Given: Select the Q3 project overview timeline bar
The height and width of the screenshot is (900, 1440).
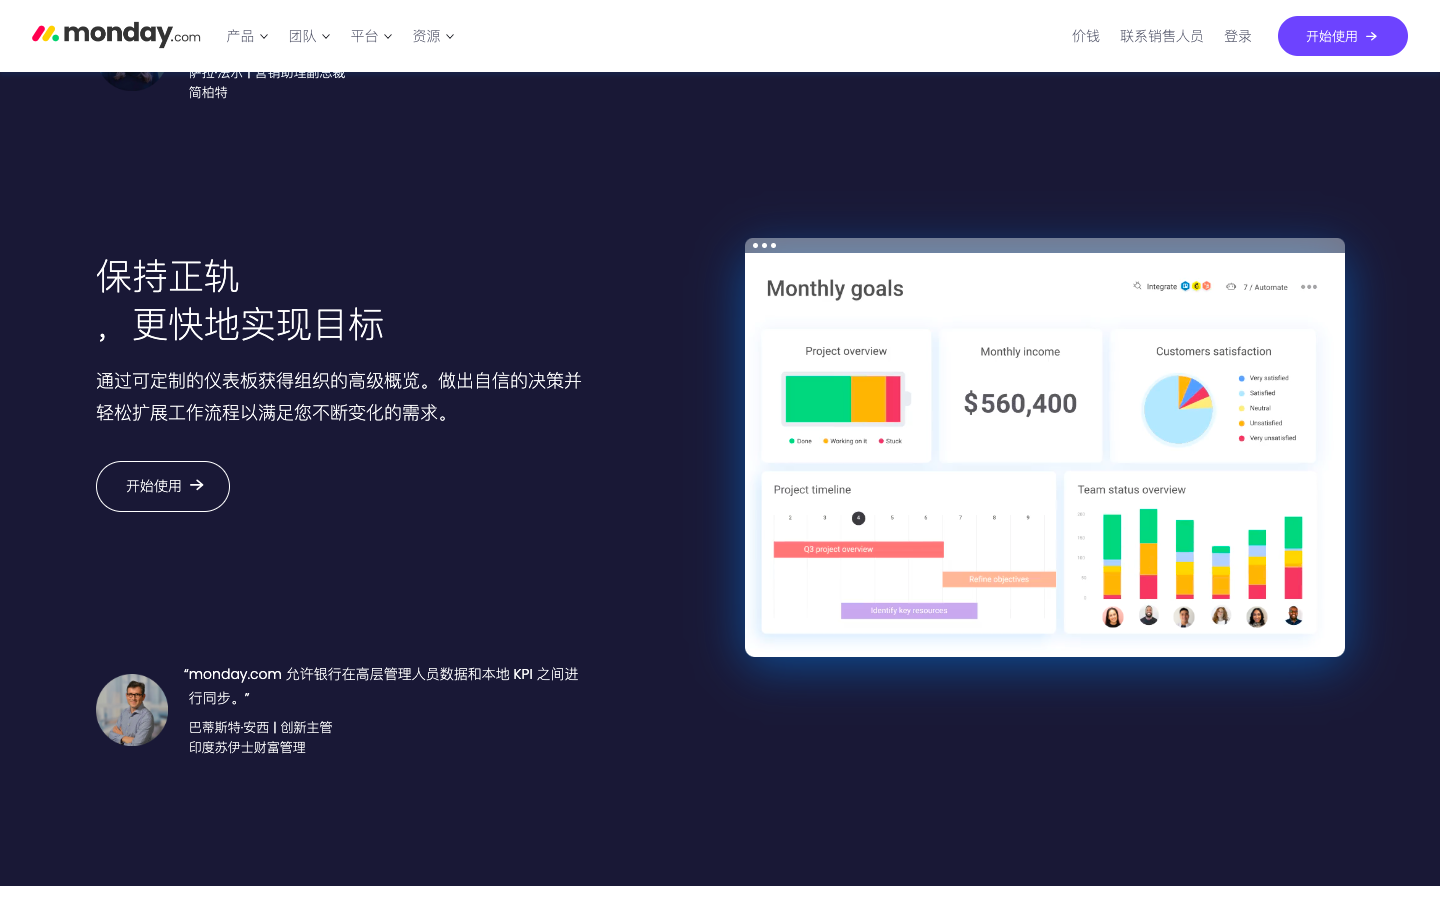Looking at the screenshot, I should pyautogui.click(x=858, y=549).
